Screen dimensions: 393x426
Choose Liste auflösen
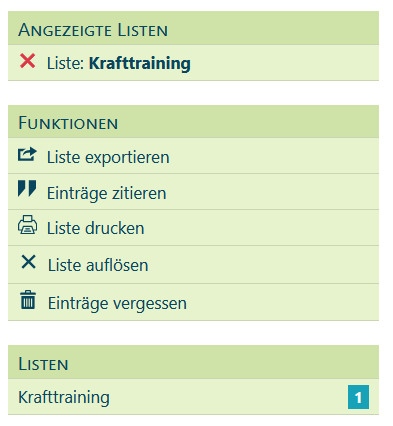(x=98, y=265)
